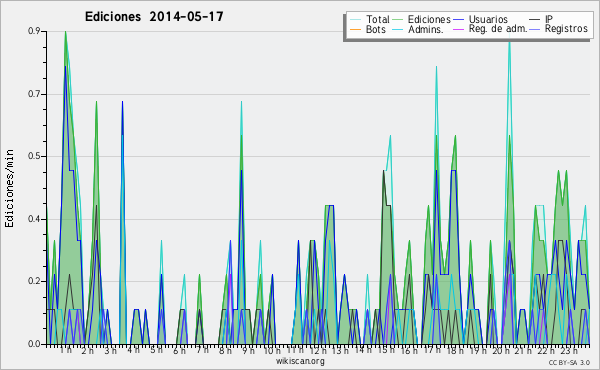Click the "7 h" x-axis tick label

tap(202, 350)
